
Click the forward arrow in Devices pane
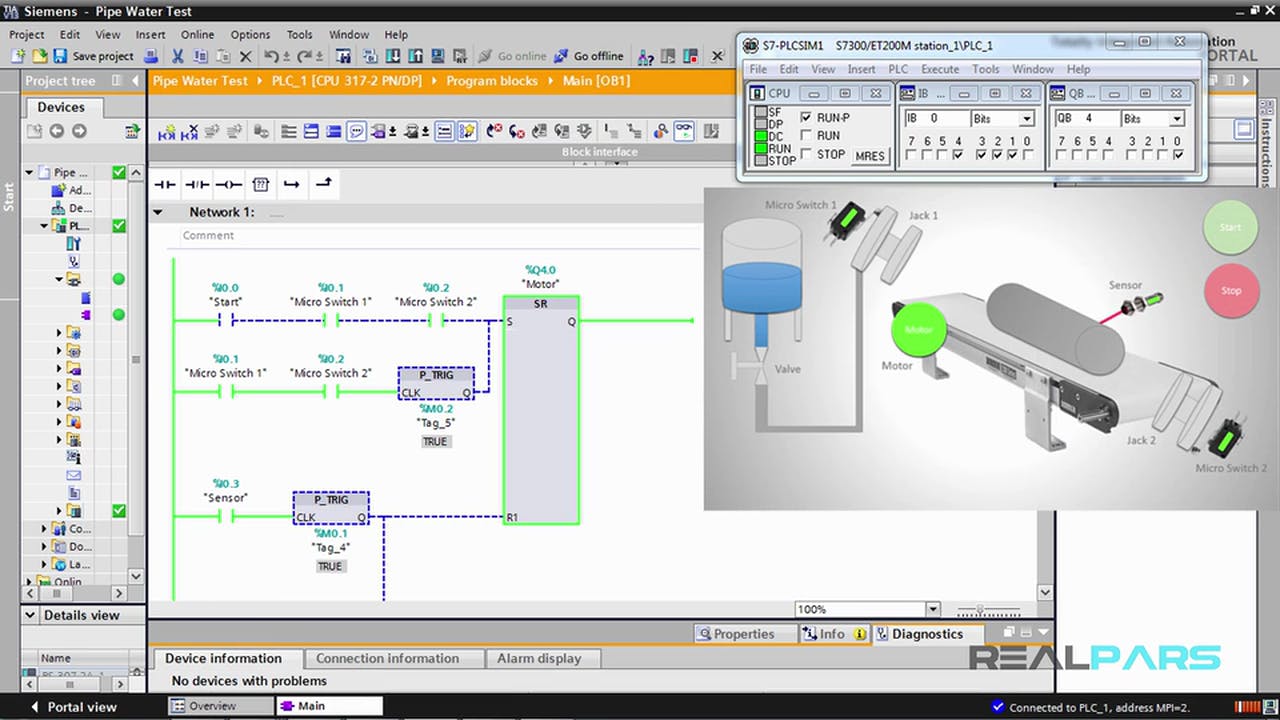point(79,131)
